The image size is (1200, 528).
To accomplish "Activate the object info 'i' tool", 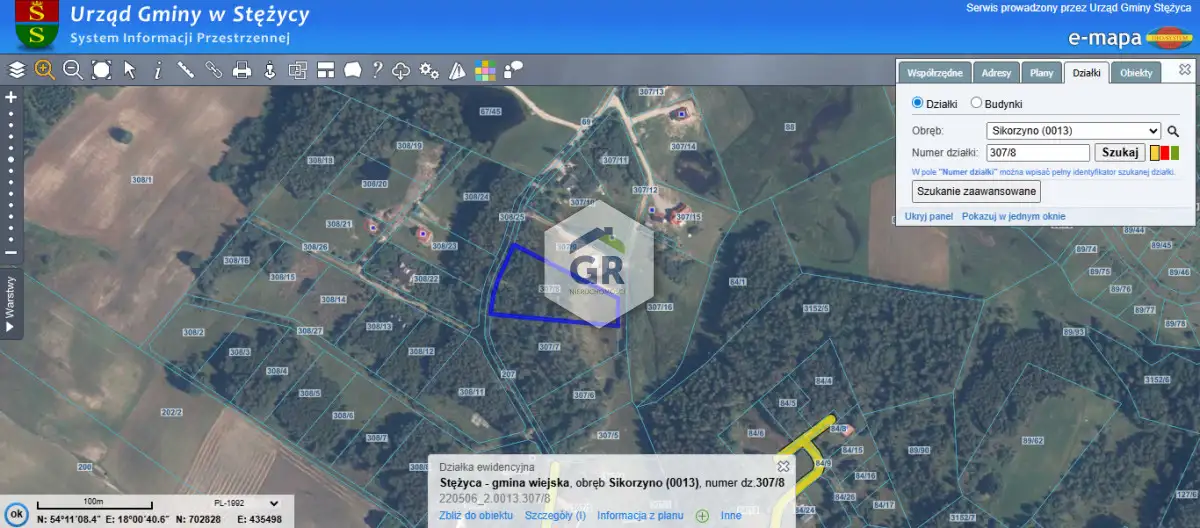I will [x=157, y=70].
